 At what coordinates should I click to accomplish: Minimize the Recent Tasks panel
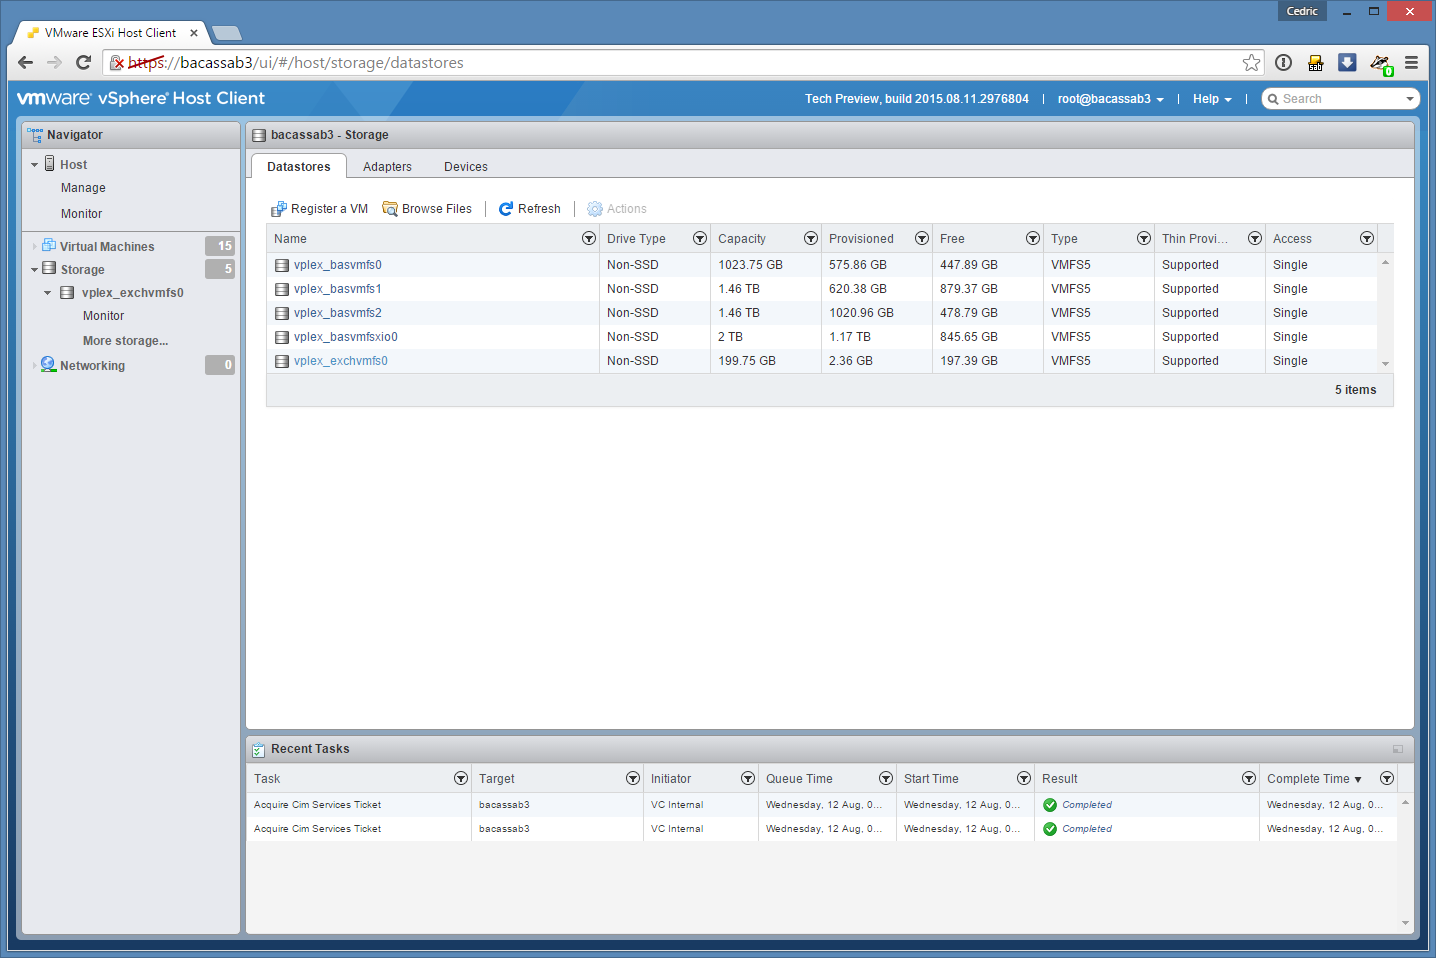click(1397, 749)
